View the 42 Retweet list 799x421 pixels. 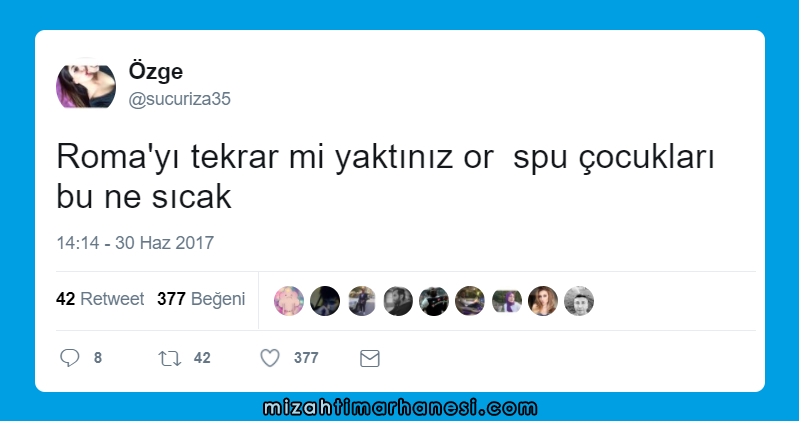tap(100, 299)
